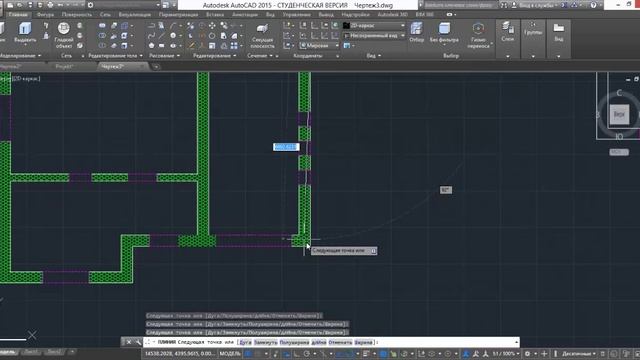Expand the Редактирование тела panel

(x=116, y=56)
